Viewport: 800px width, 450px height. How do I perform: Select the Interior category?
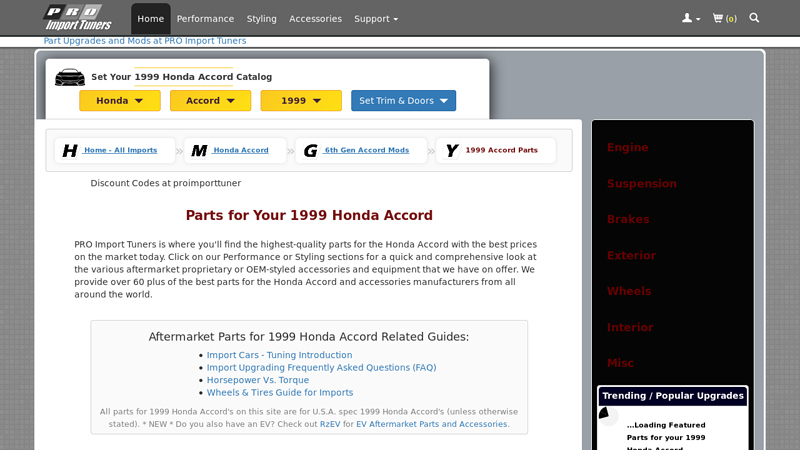pos(630,327)
